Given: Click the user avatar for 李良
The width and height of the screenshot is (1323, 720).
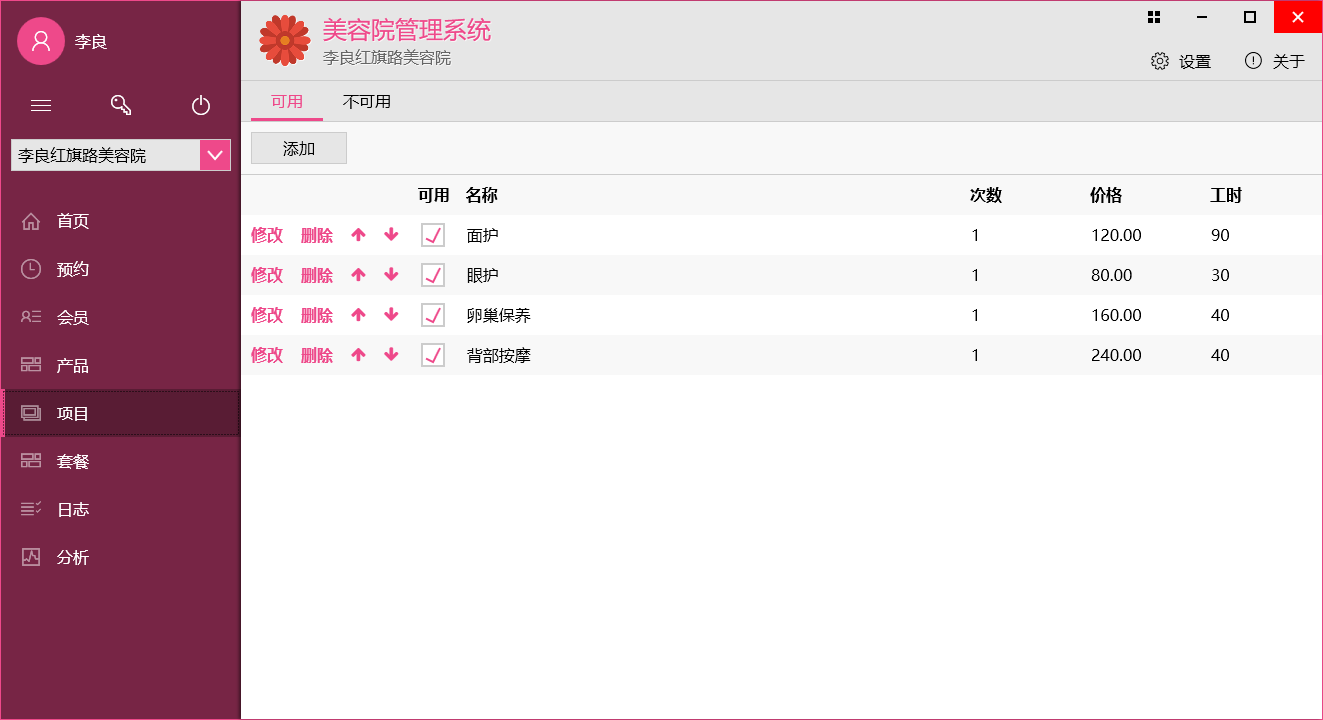Looking at the screenshot, I should (x=41, y=41).
